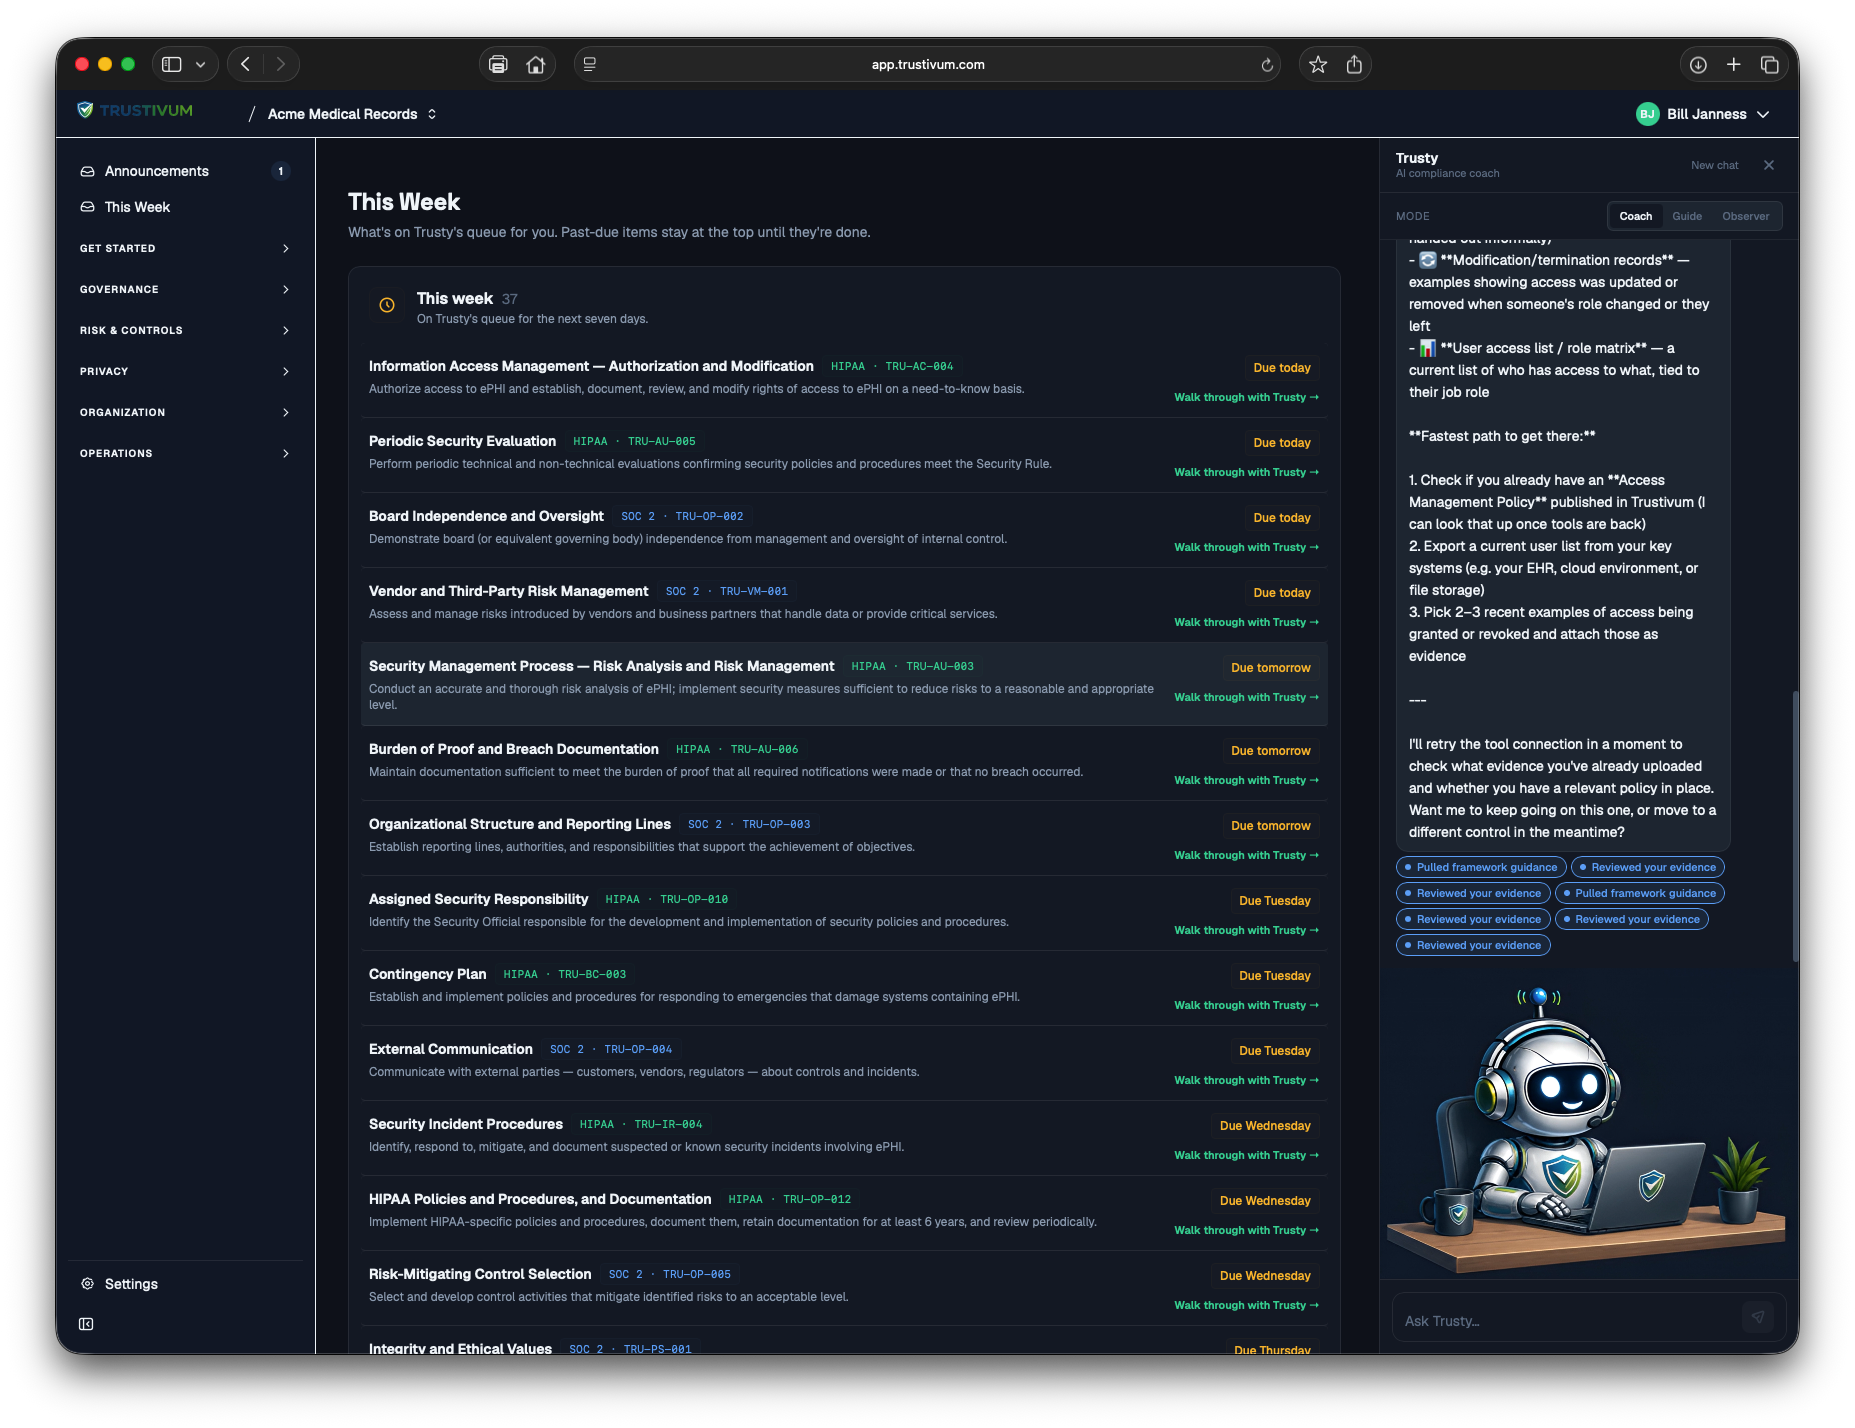The width and height of the screenshot is (1855, 1428).
Task: Walk through Board Independence and Oversight
Action: pyautogui.click(x=1246, y=548)
